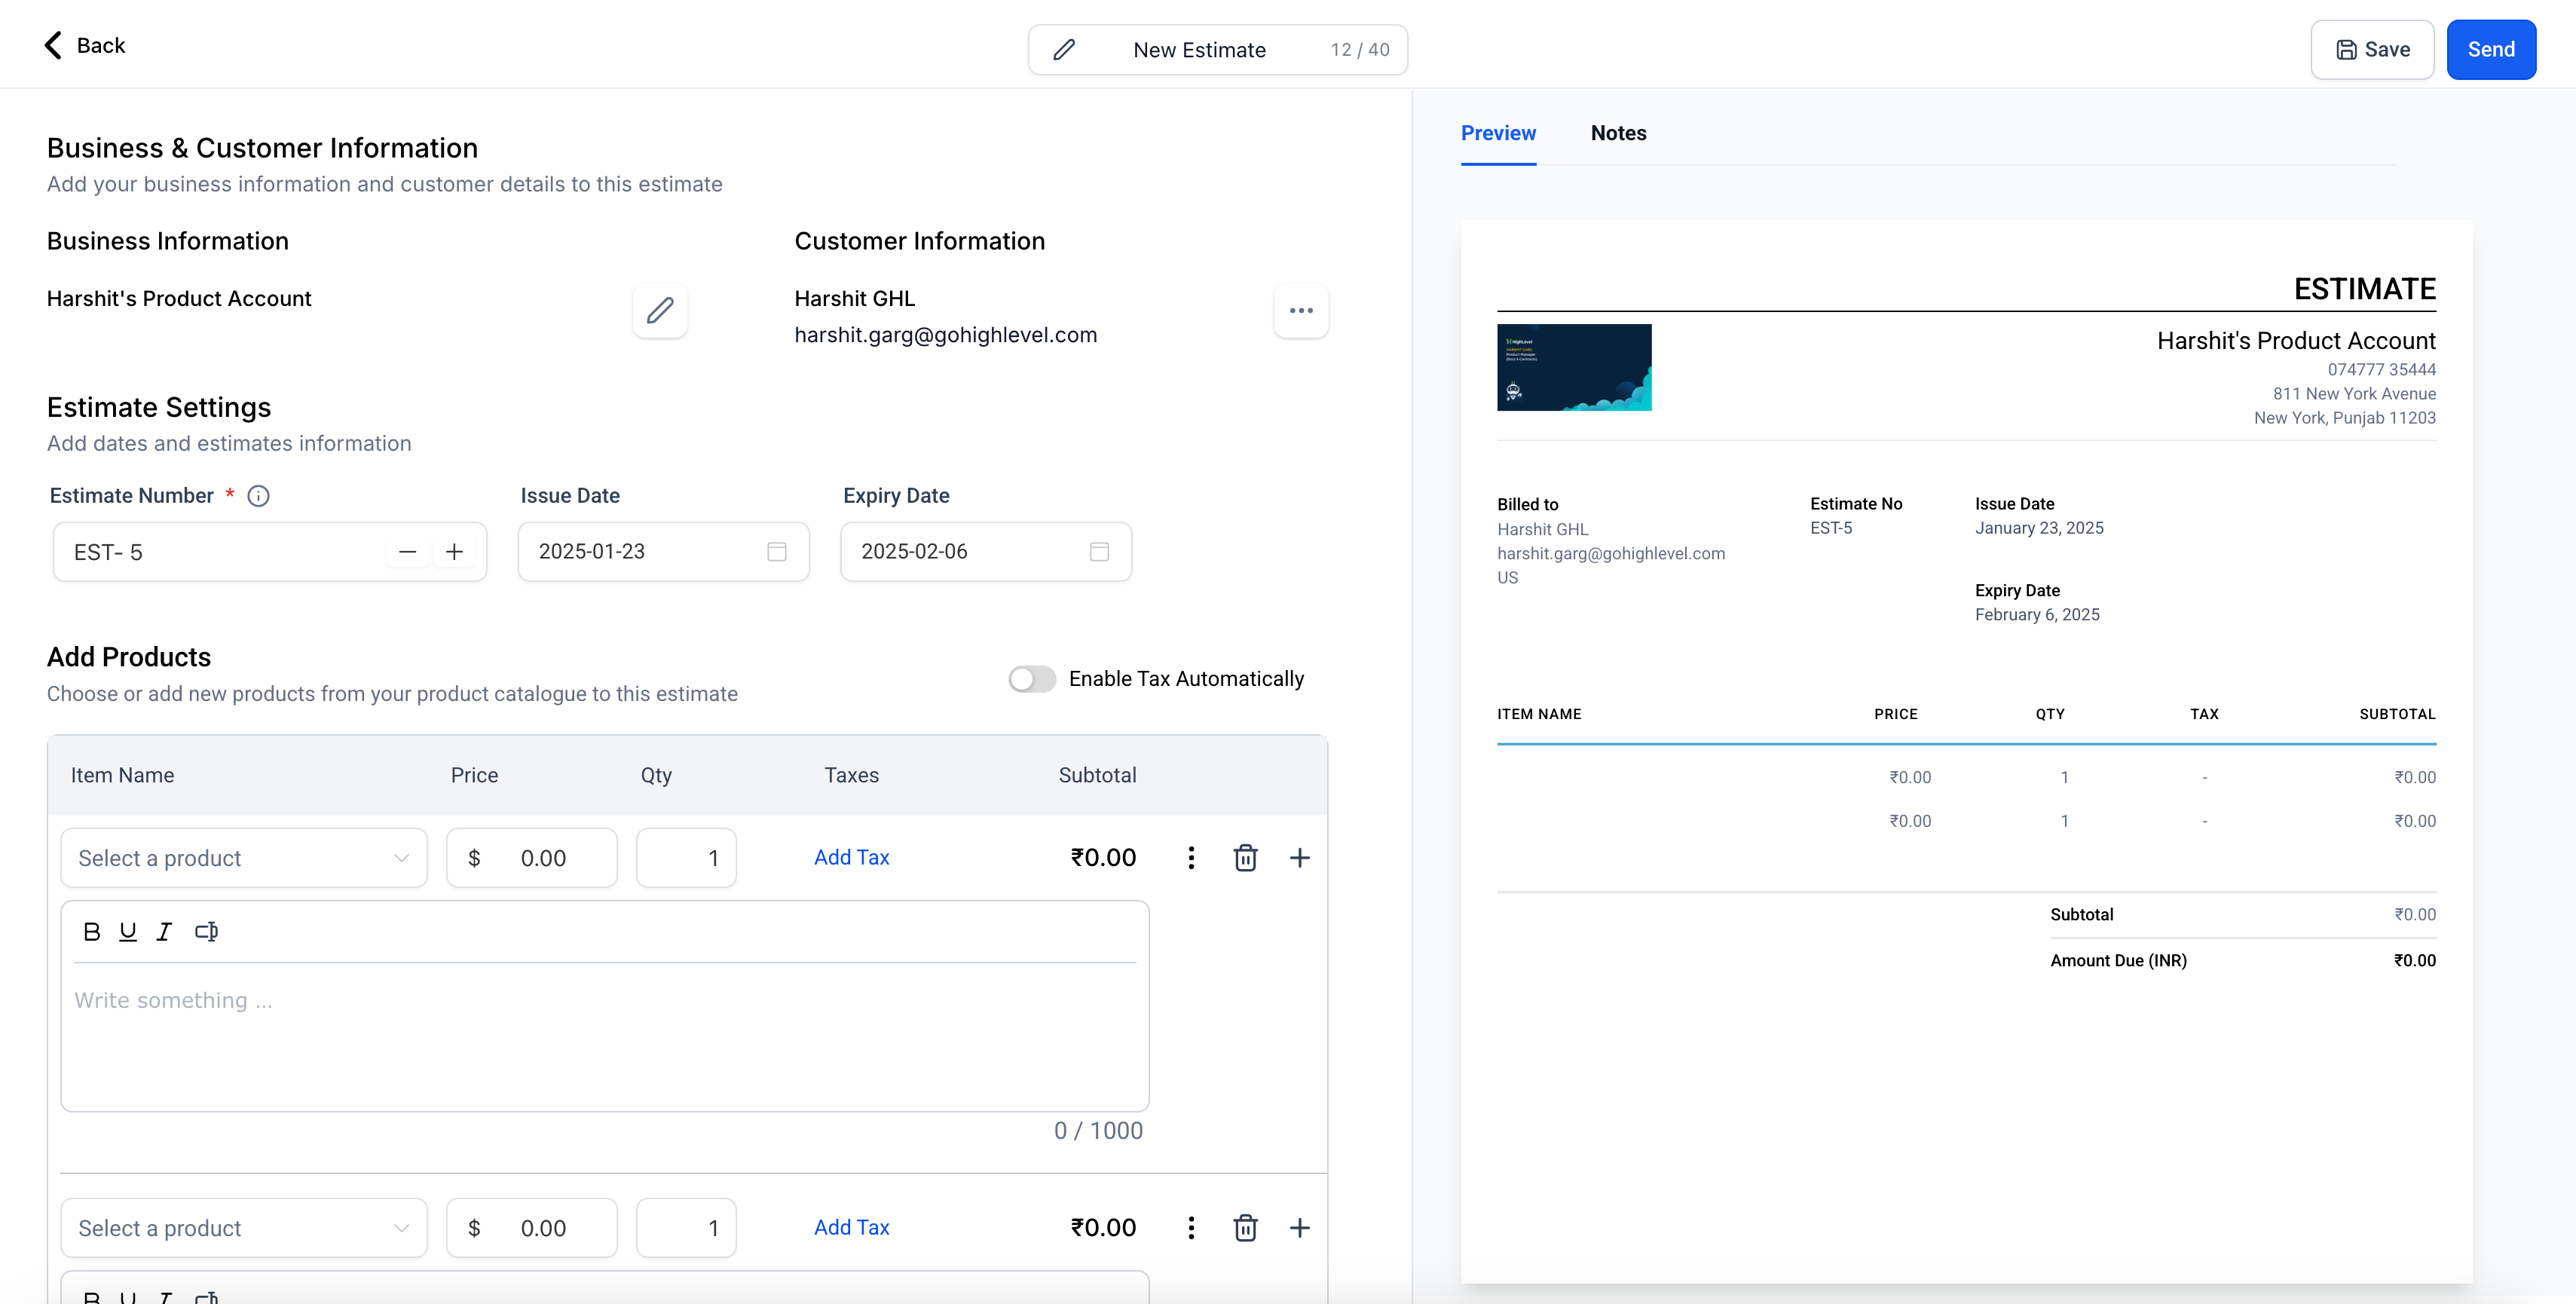Apply italic in the first description editor
Viewport: 2576px width, 1304px height.
[x=164, y=932]
